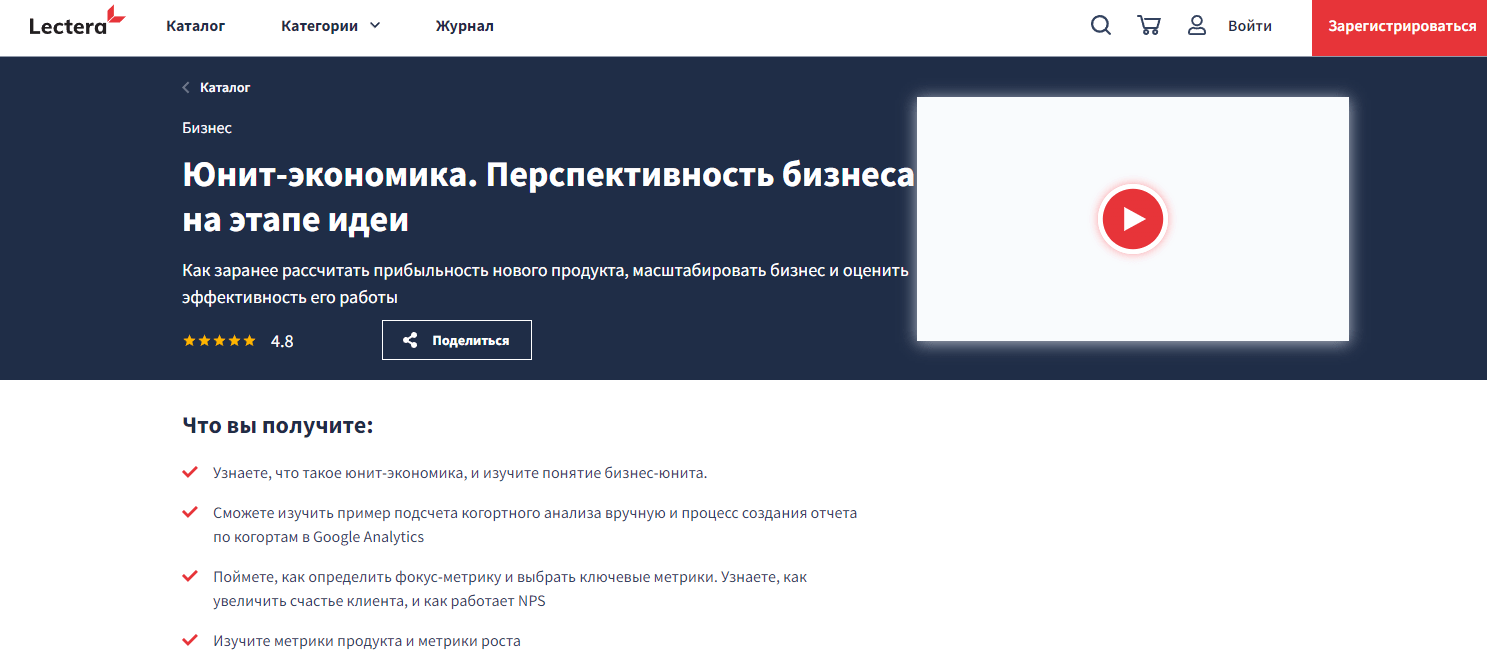This screenshot has width=1487, height=659.
Task: Click the 4.8 rating score
Action: click(282, 341)
